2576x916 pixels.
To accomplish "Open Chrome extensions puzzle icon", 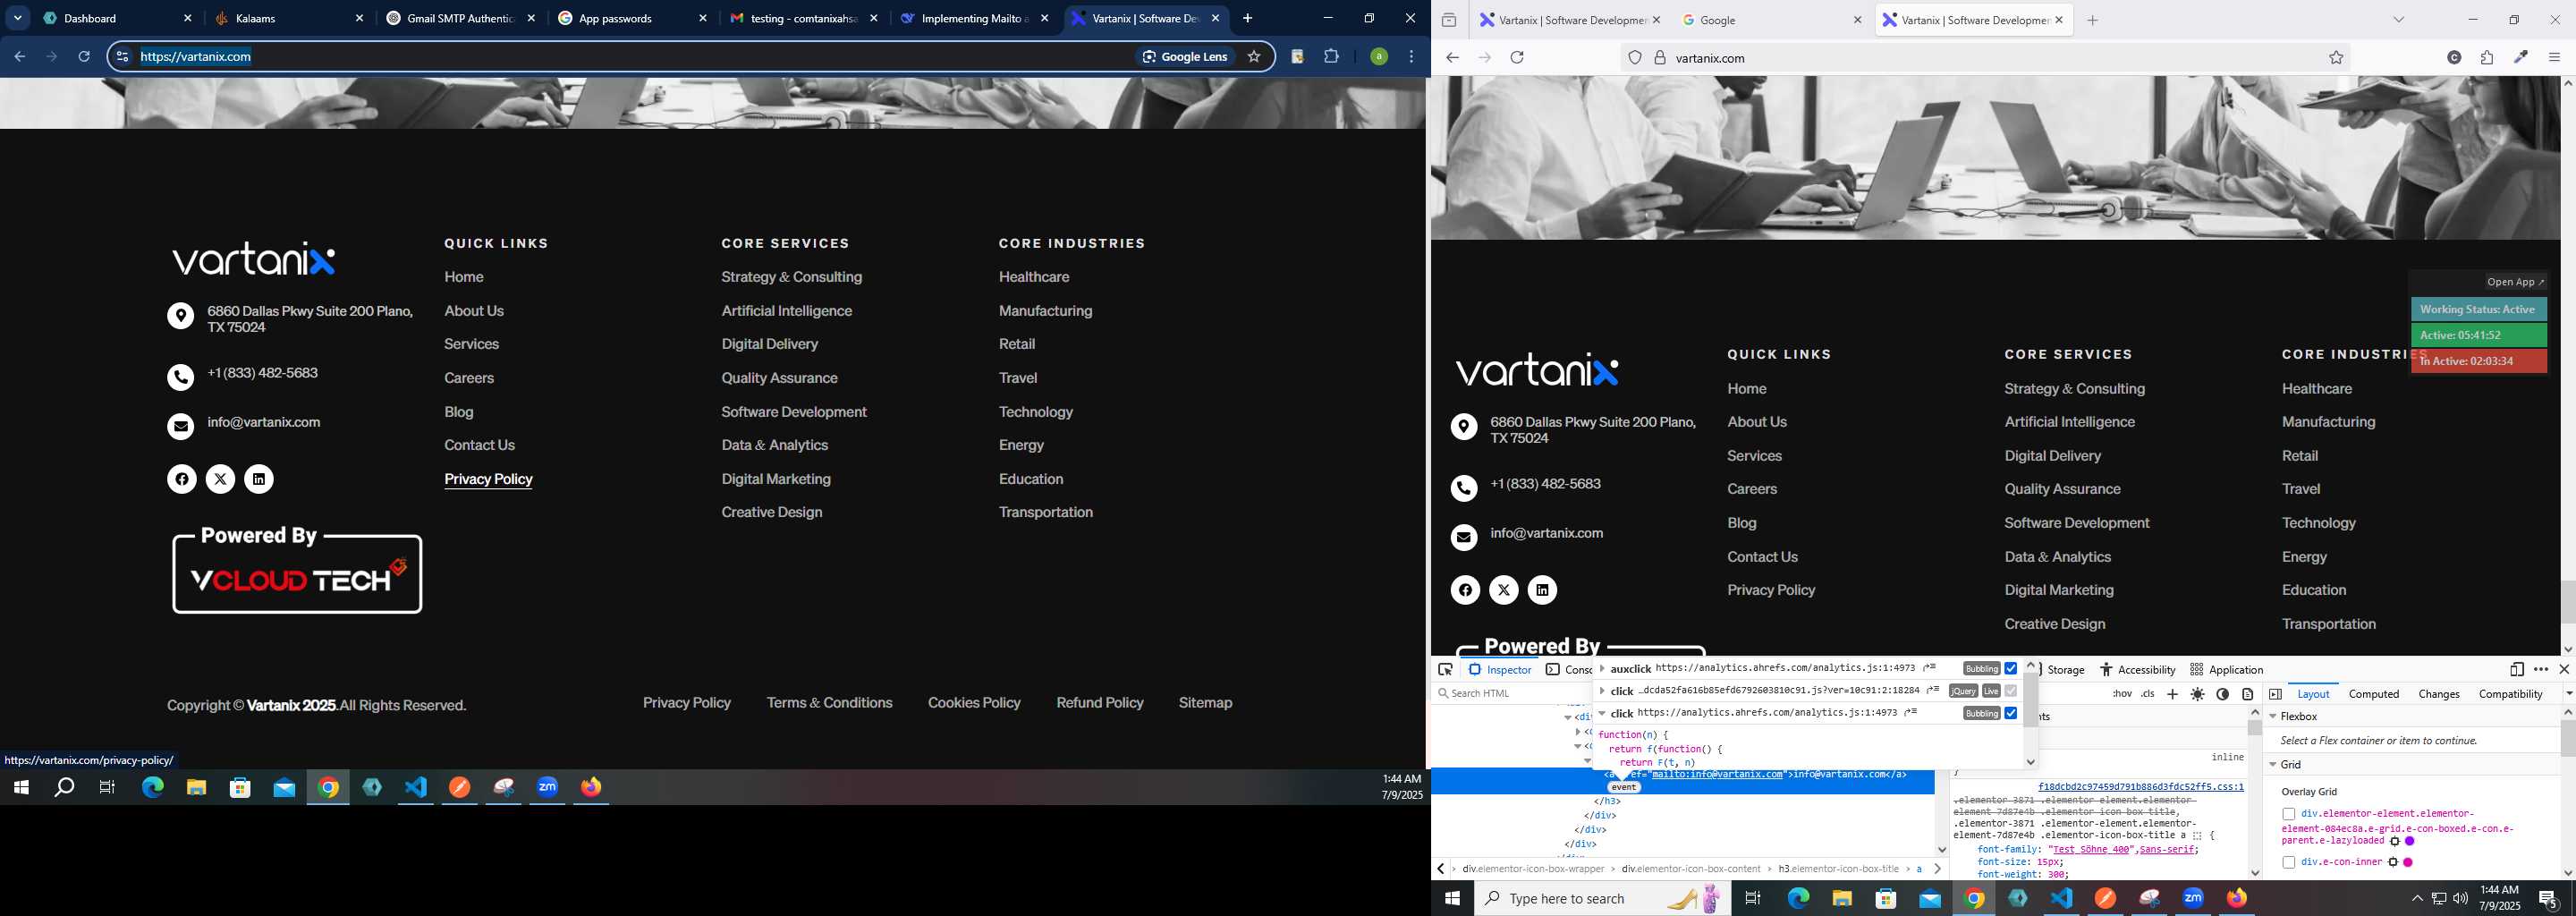I will coord(1331,56).
